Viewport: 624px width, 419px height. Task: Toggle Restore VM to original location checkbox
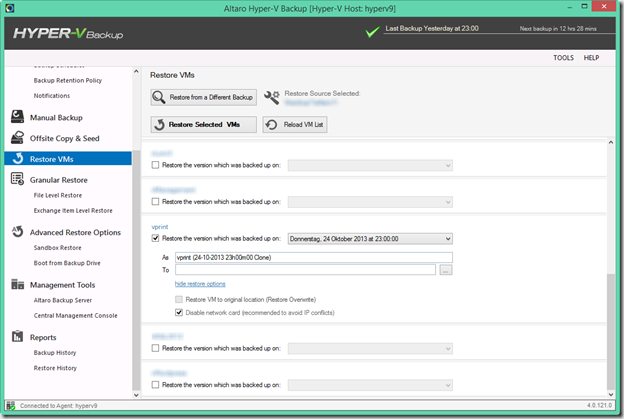pyautogui.click(x=179, y=299)
